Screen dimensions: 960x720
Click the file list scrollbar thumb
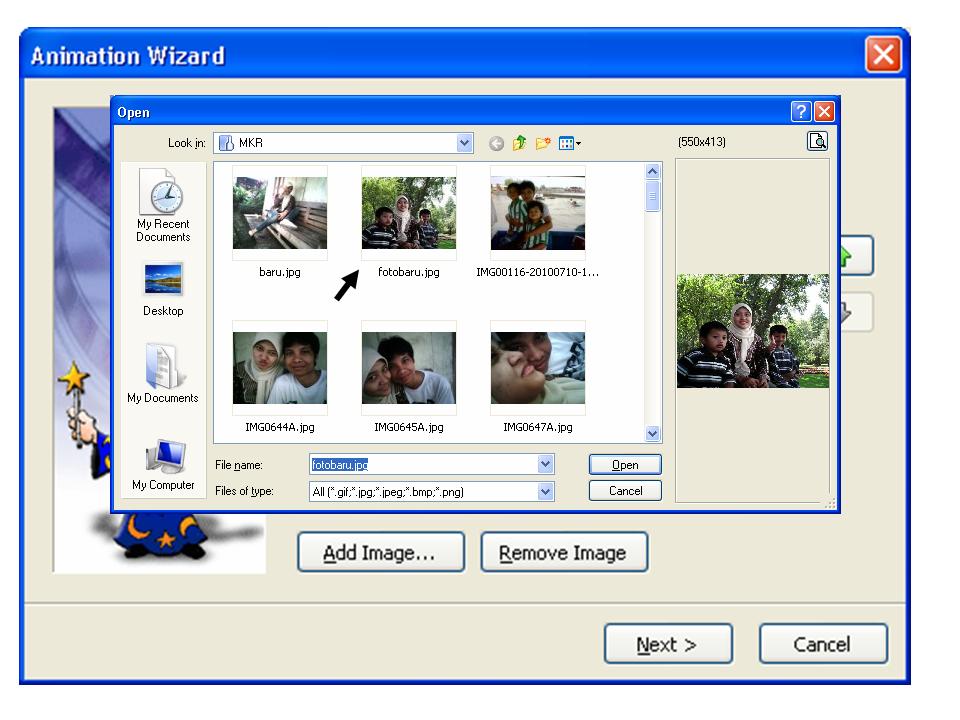coord(653,196)
